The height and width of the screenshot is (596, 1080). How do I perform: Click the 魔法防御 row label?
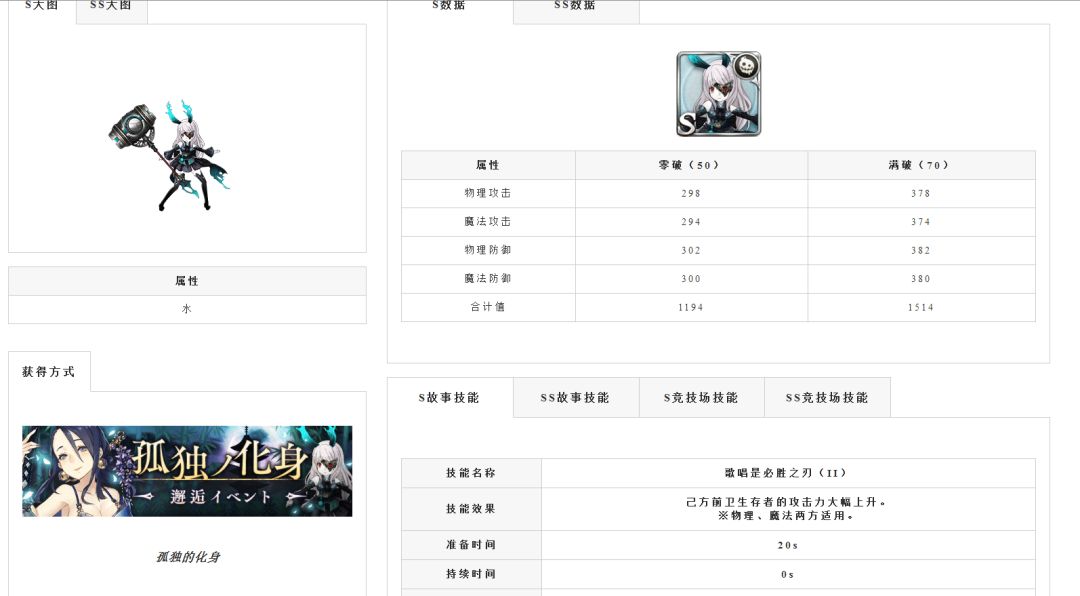coord(488,278)
